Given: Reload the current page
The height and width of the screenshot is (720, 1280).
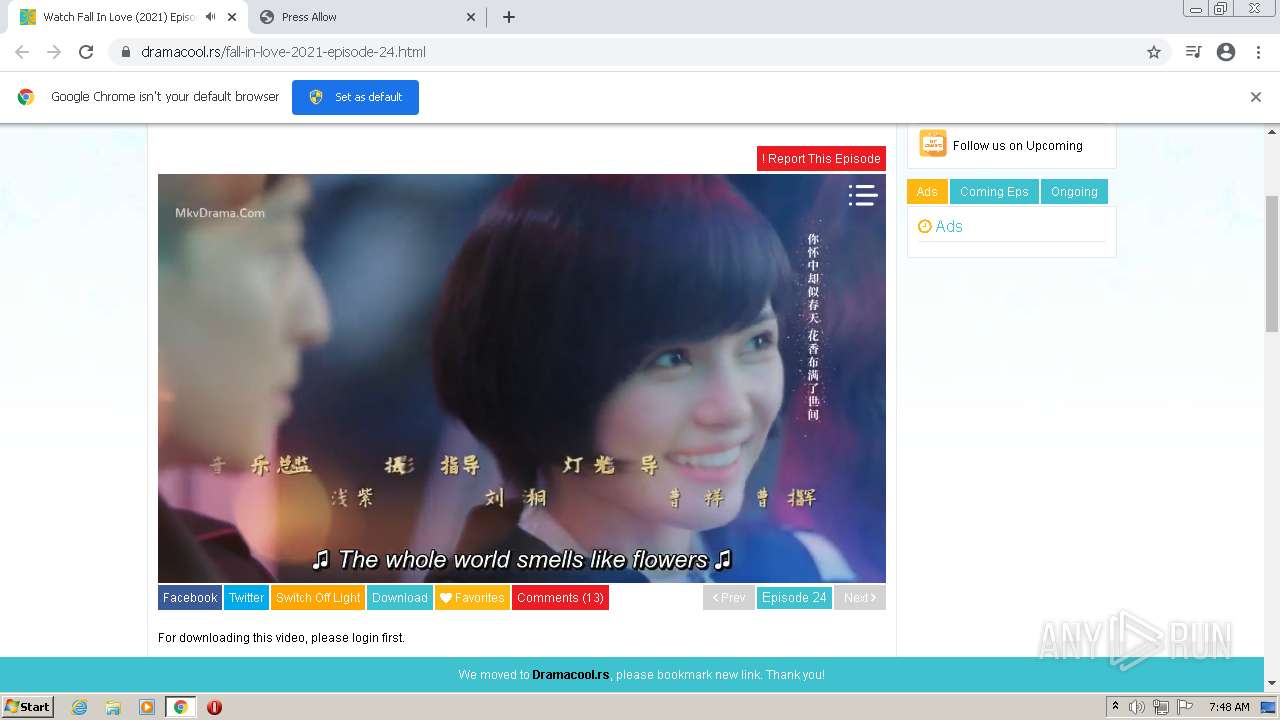Looking at the screenshot, I should click(x=86, y=52).
